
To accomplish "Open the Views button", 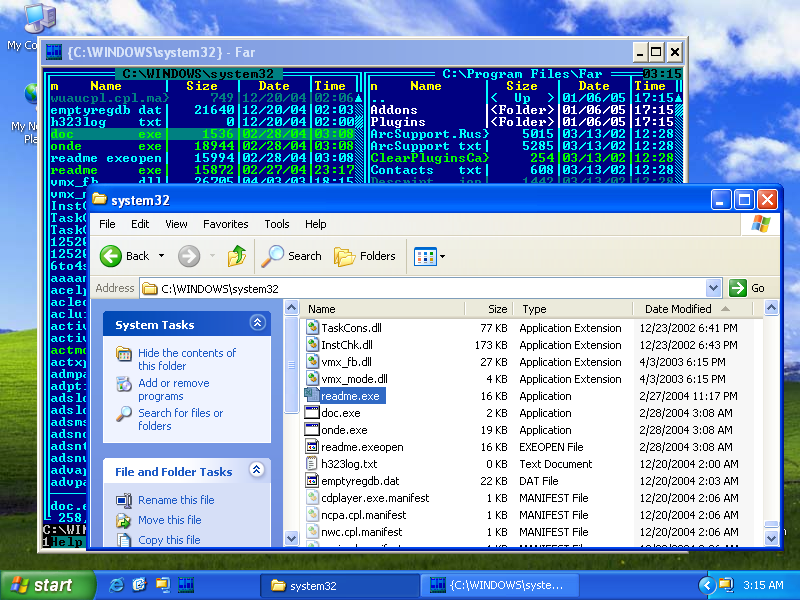I will [x=425, y=256].
